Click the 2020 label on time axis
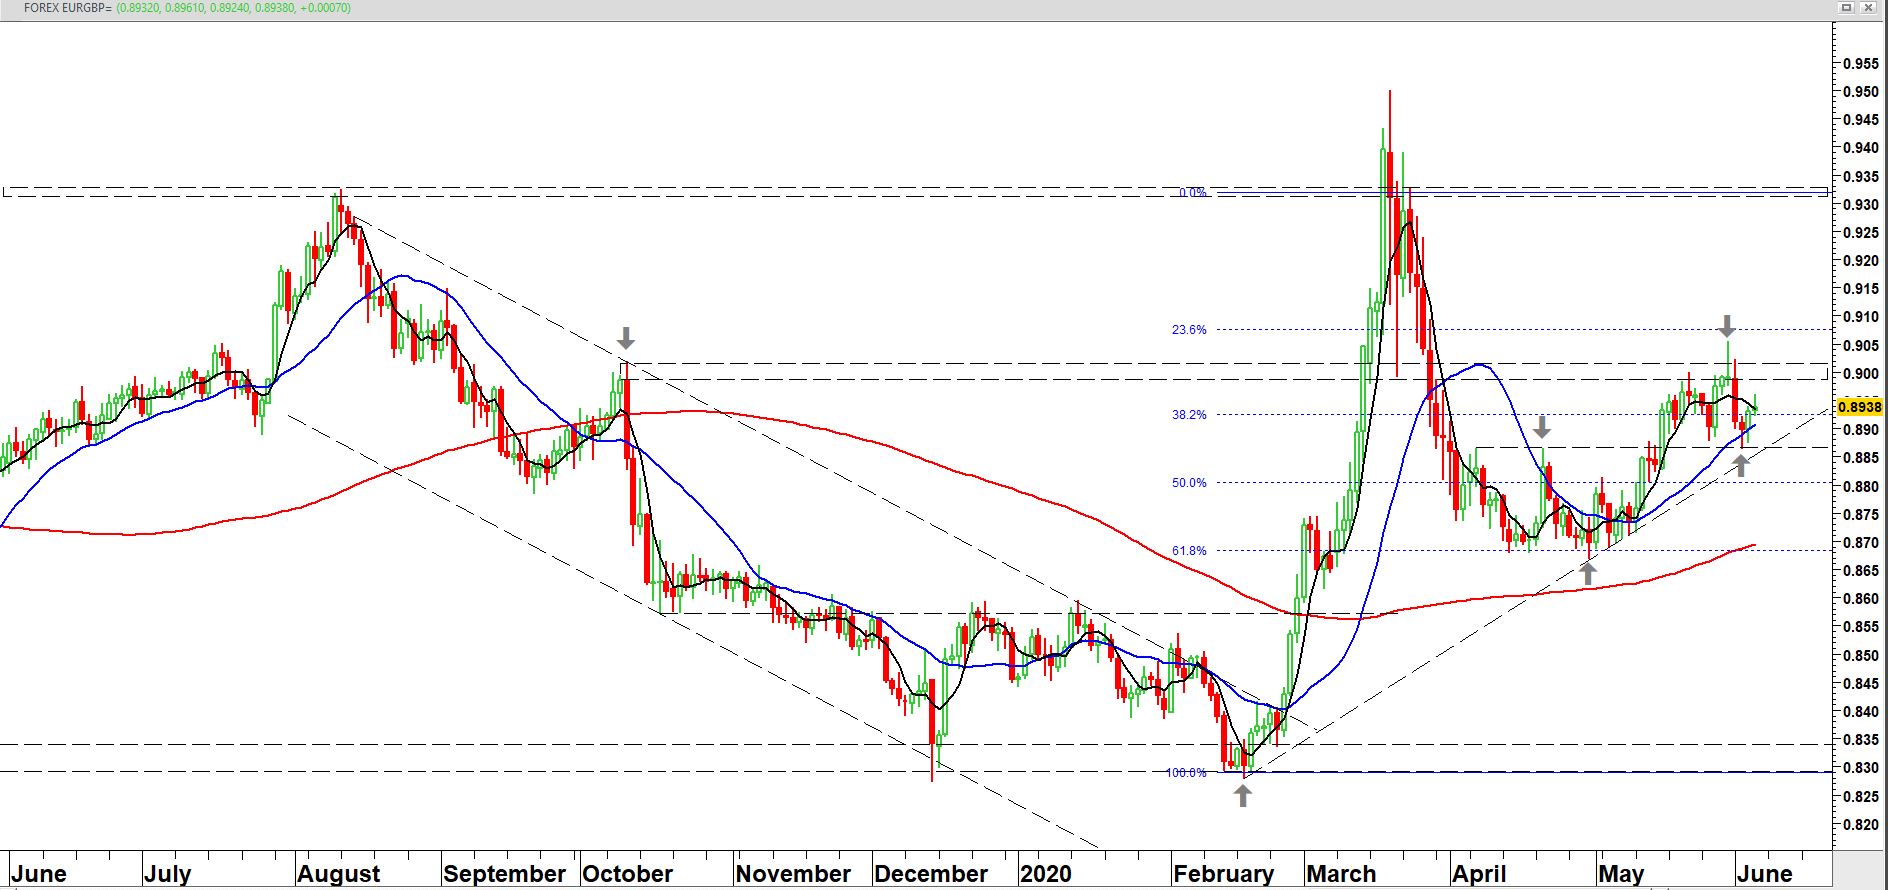The height and width of the screenshot is (890, 1888). tap(1045, 873)
